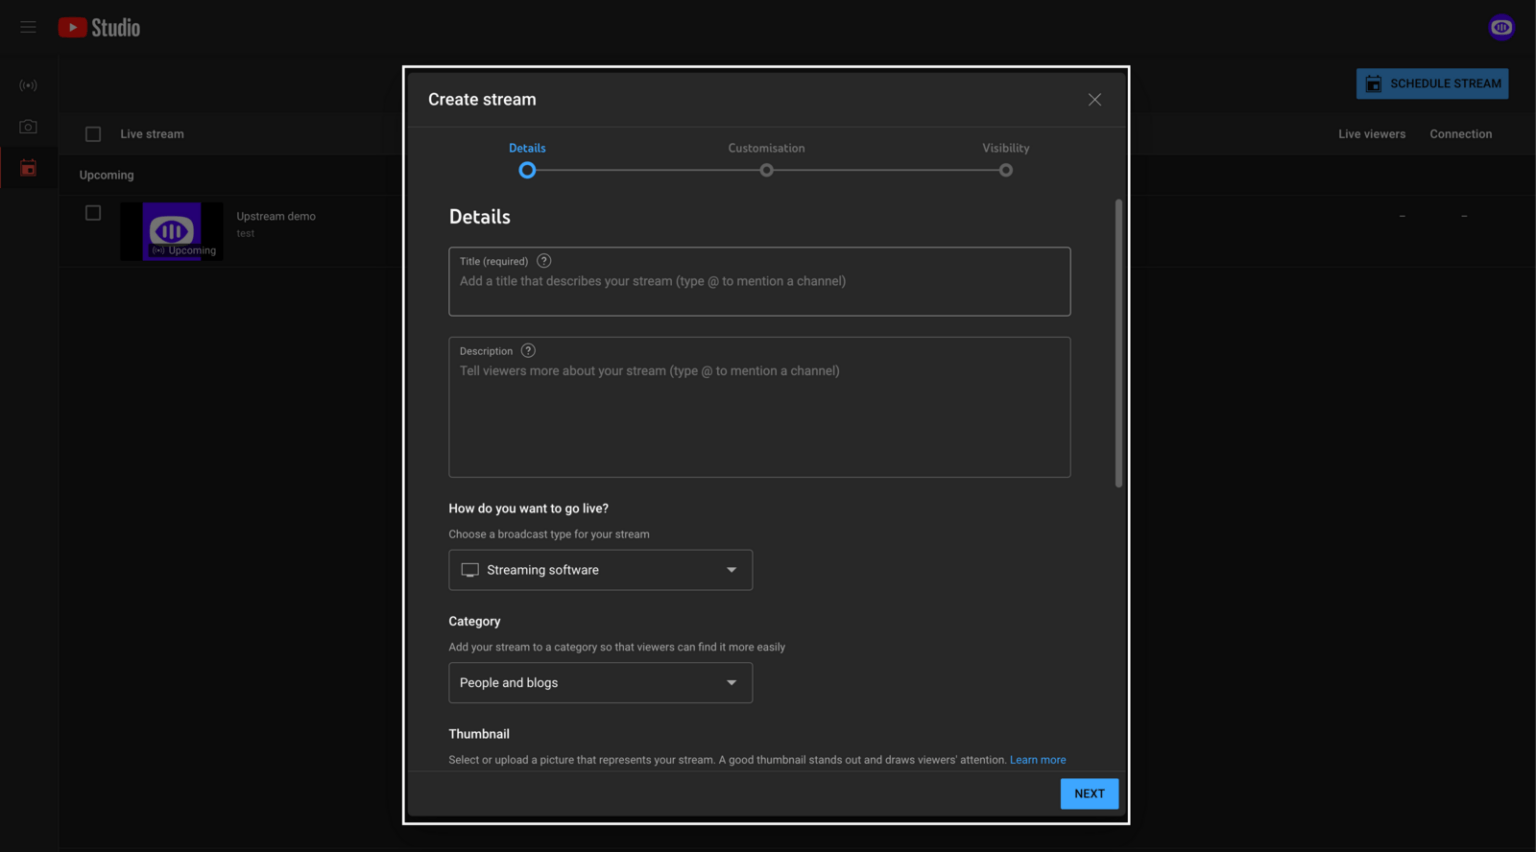This screenshot has height=852, width=1536.
Task: Select the Webcam camera sidebar icon
Action: tap(28, 127)
